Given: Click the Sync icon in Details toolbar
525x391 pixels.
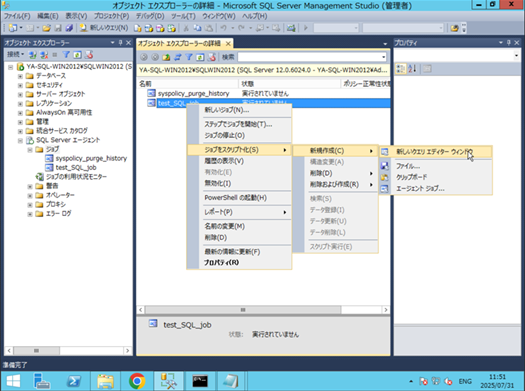Looking at the screenshot, I should click(177, 57).
